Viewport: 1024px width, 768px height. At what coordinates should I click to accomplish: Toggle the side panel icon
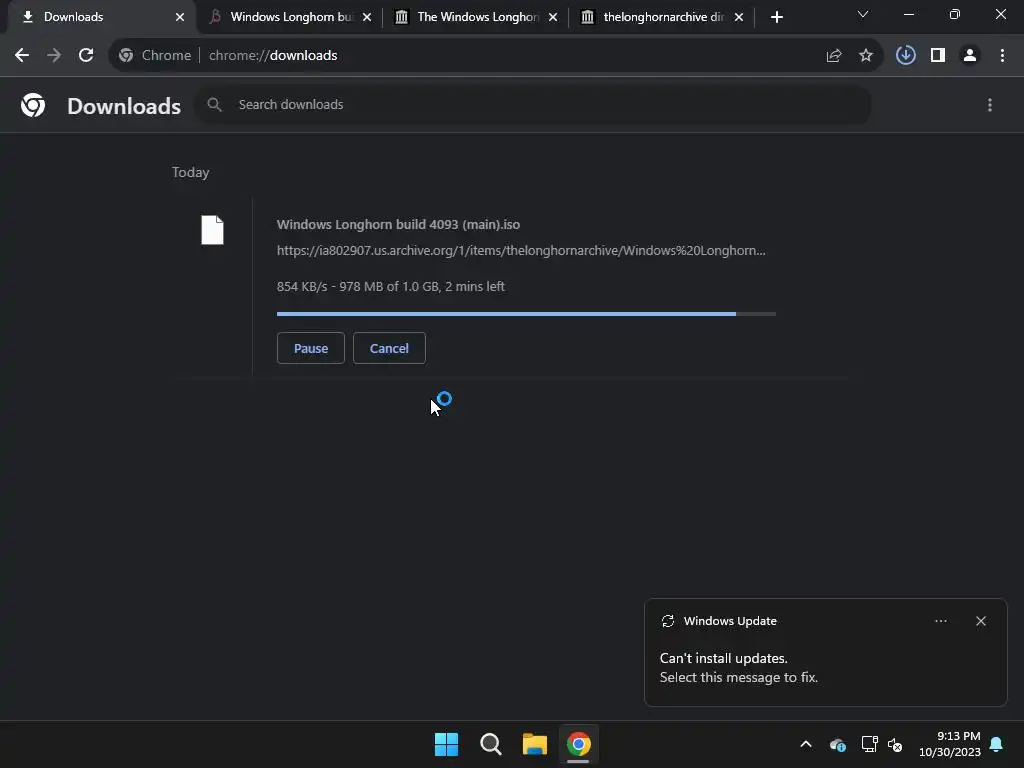click(938, 56)
